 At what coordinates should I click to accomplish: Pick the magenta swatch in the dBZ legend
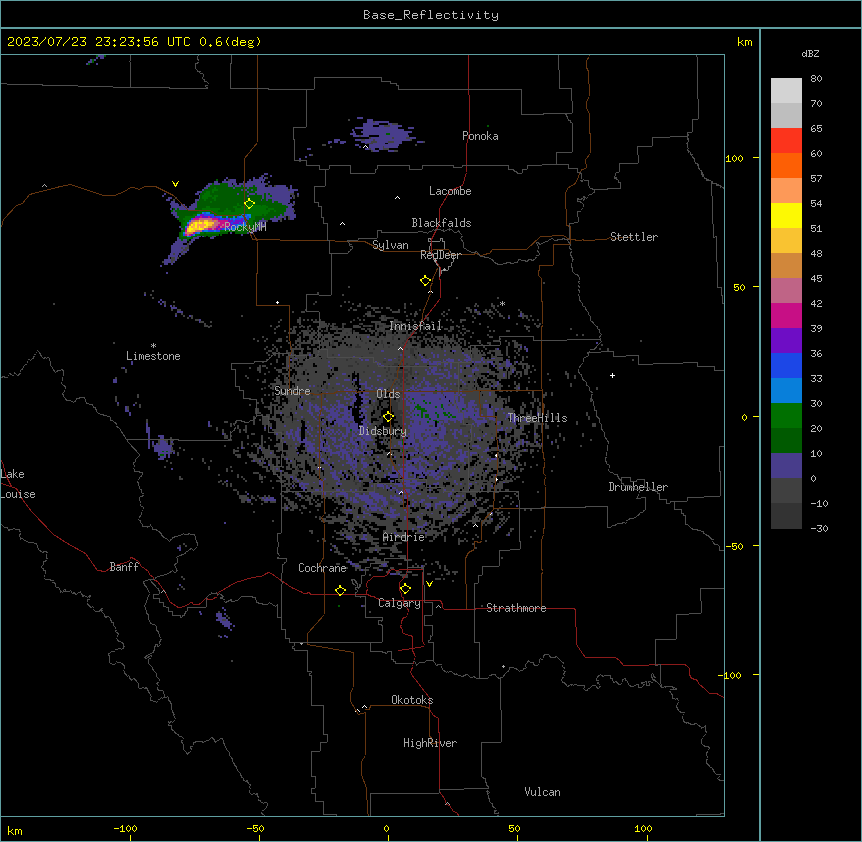click(x=786, y=315)
